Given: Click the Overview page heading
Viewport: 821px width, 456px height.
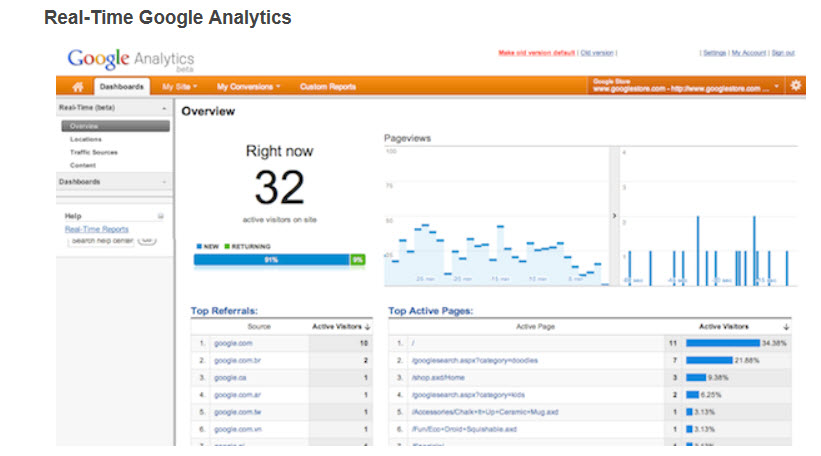Looking at the screenshot, I should coord(208,112).
